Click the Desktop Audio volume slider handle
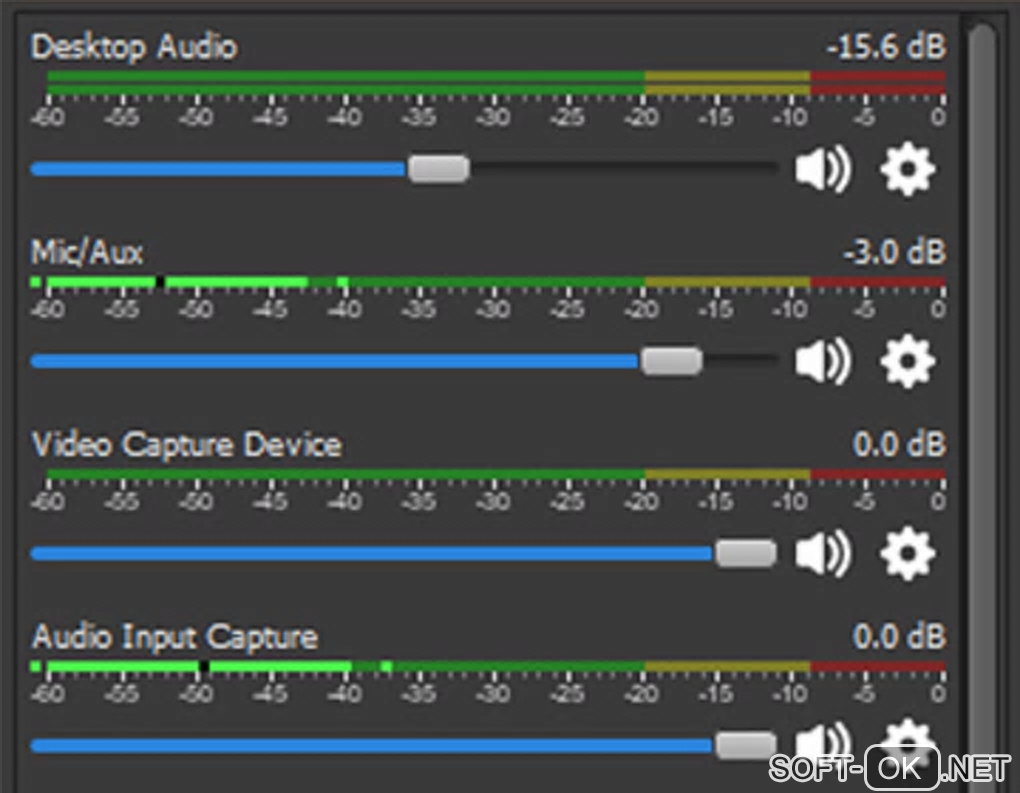Image resolution: width=1020 pixels, height=793 pixels. (438, 169)
